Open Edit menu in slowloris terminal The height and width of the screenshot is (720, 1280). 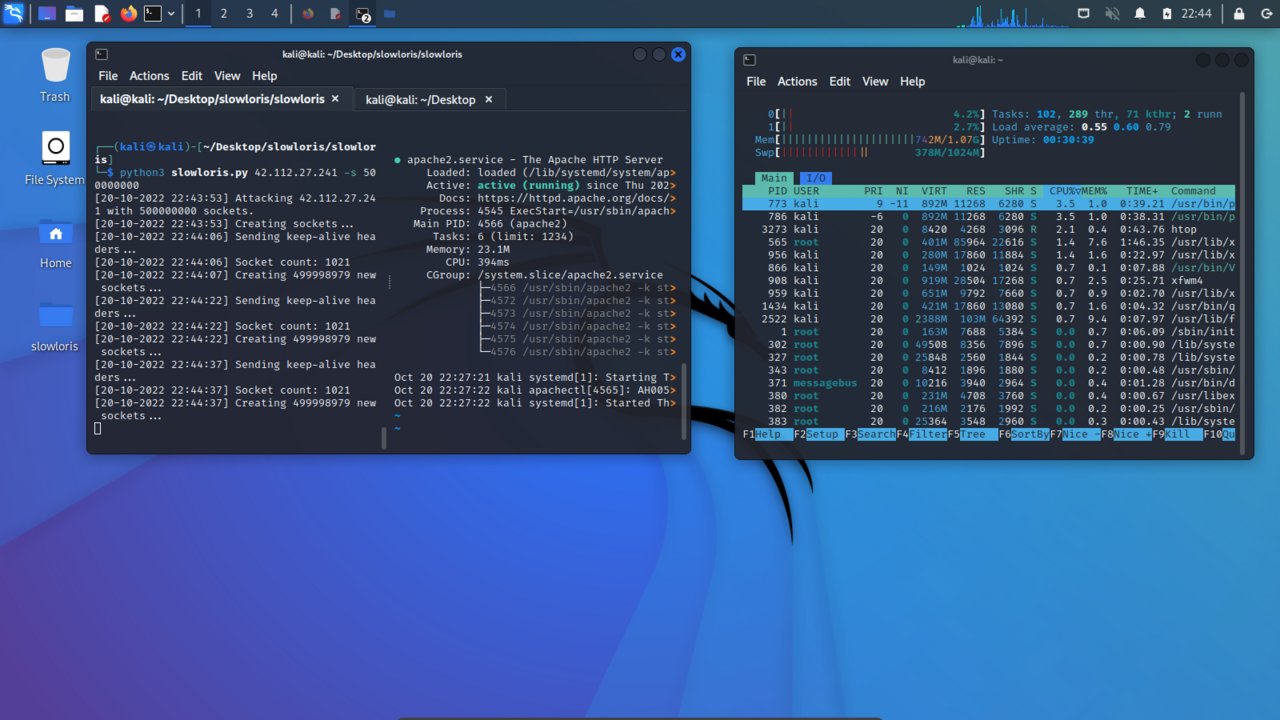click(x=192, y=76)
